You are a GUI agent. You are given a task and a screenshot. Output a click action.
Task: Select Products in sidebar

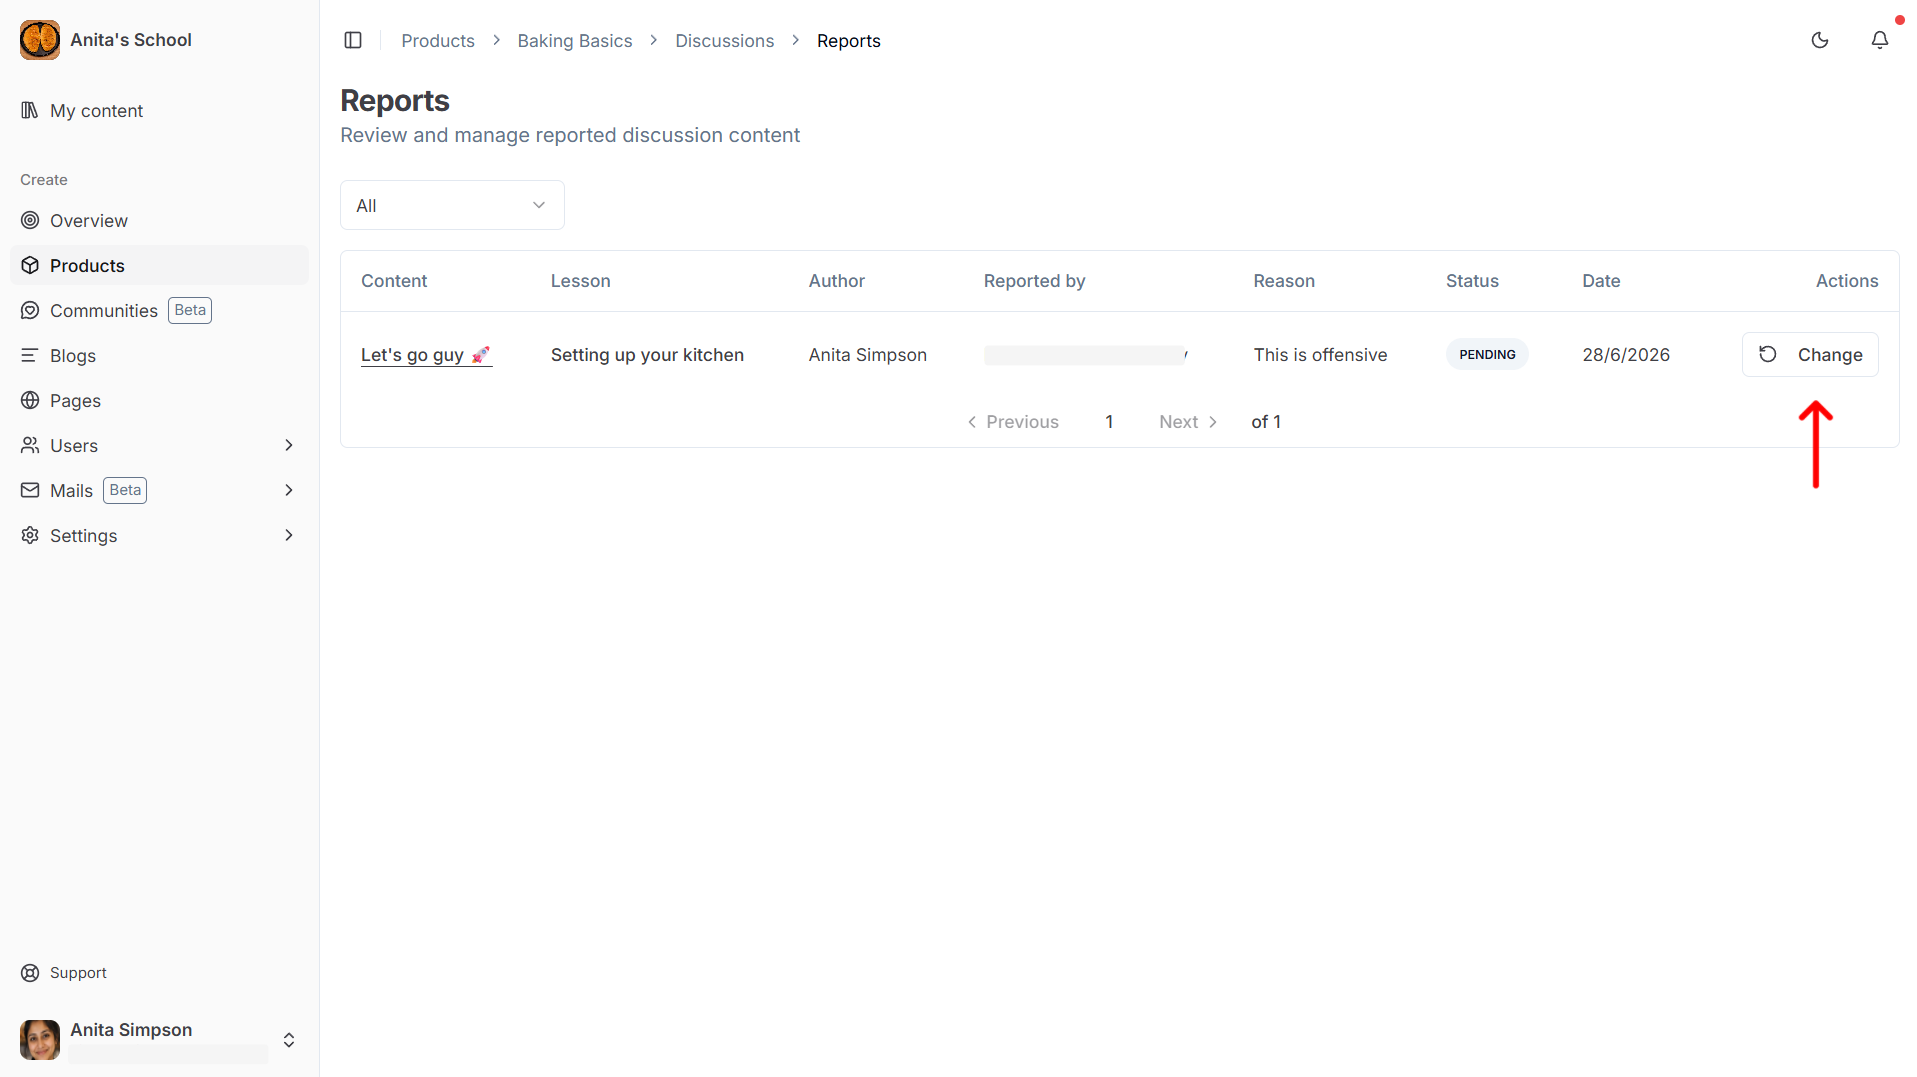(x=160, y=265)
